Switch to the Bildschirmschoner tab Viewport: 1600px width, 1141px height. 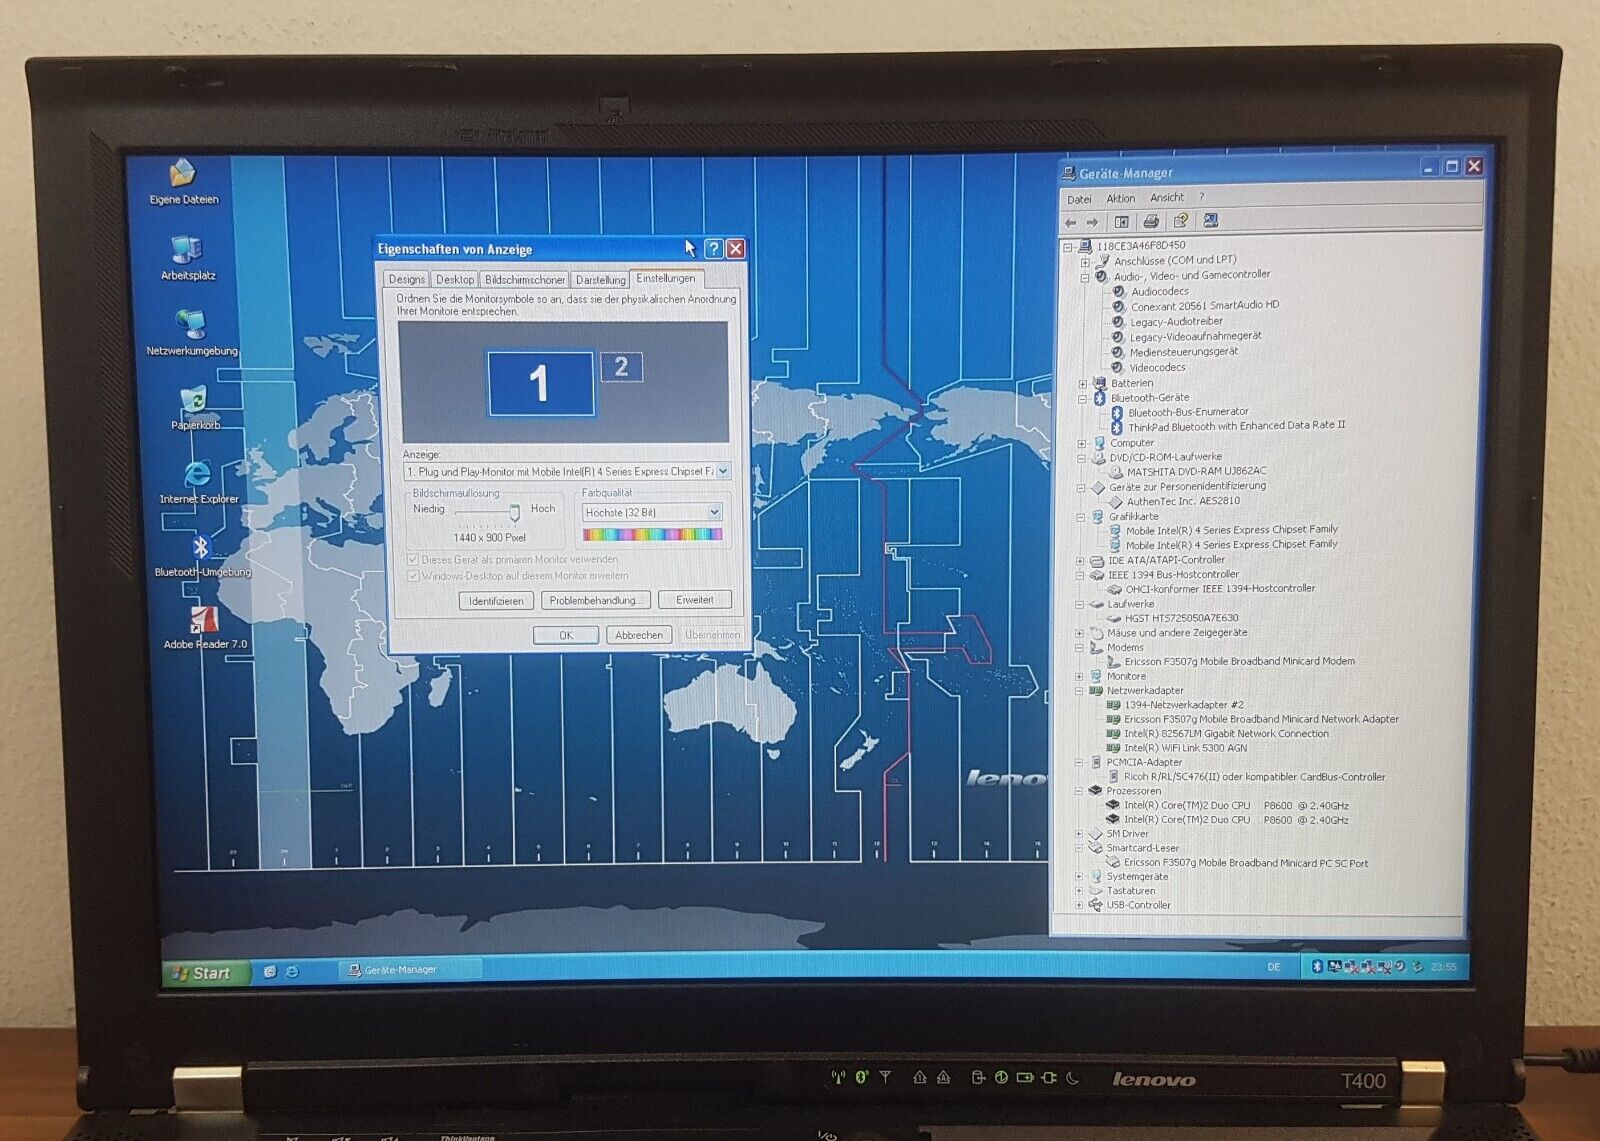(525, 280)
